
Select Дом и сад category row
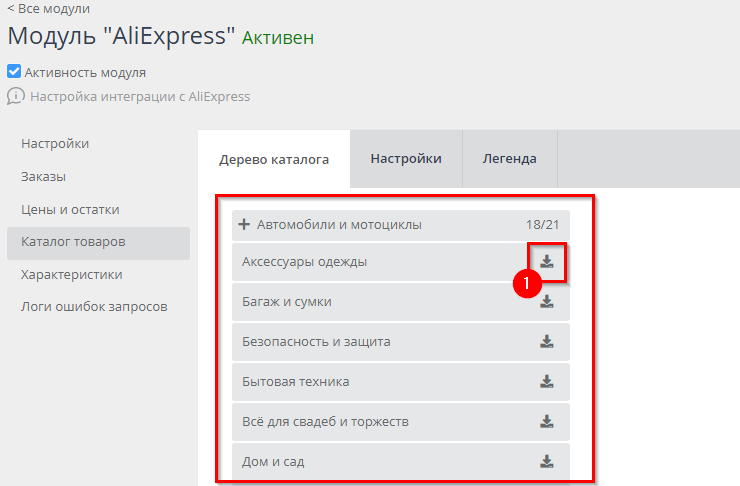[401, 462]
